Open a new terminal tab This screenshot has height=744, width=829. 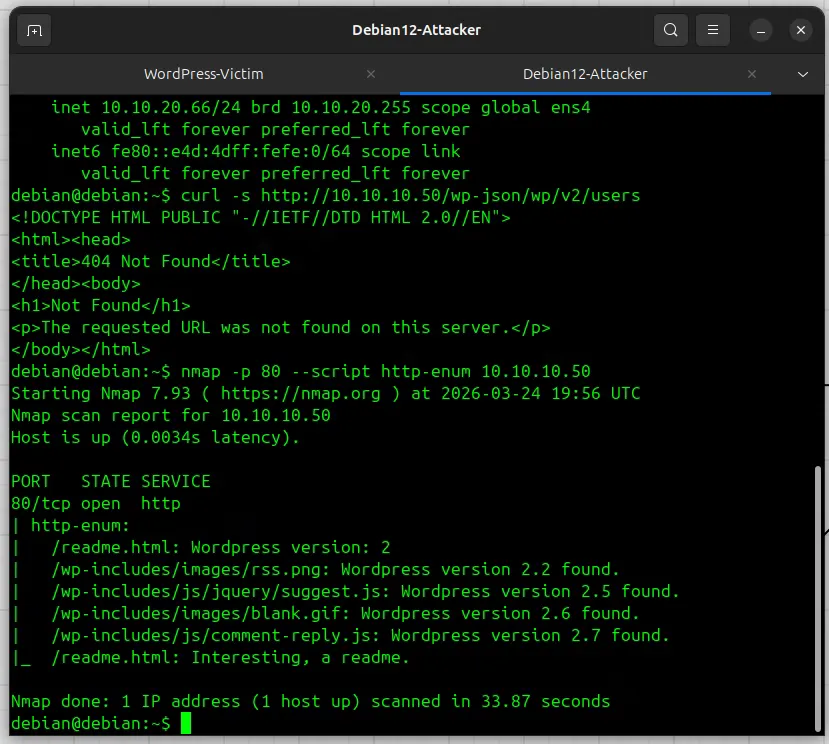pos(34,31)
